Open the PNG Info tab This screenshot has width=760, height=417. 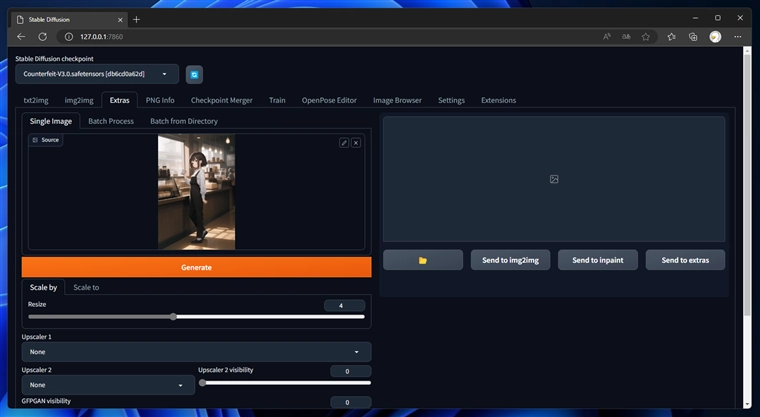tap(160, 100)
